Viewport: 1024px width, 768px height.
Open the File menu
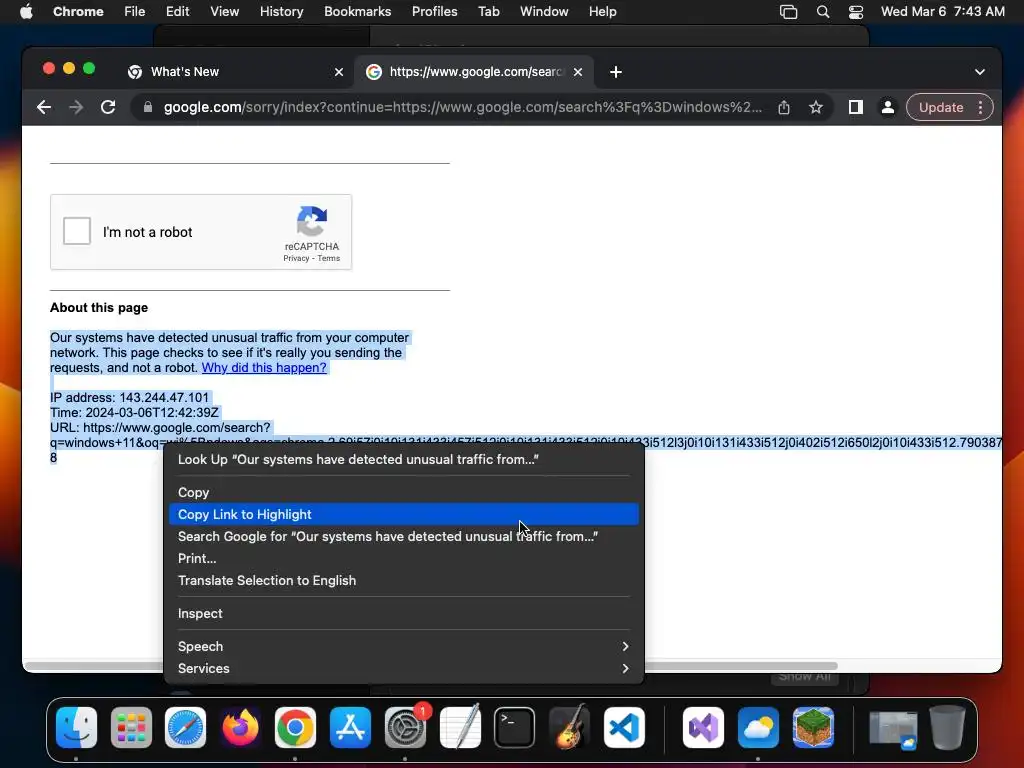coord(135,11)
